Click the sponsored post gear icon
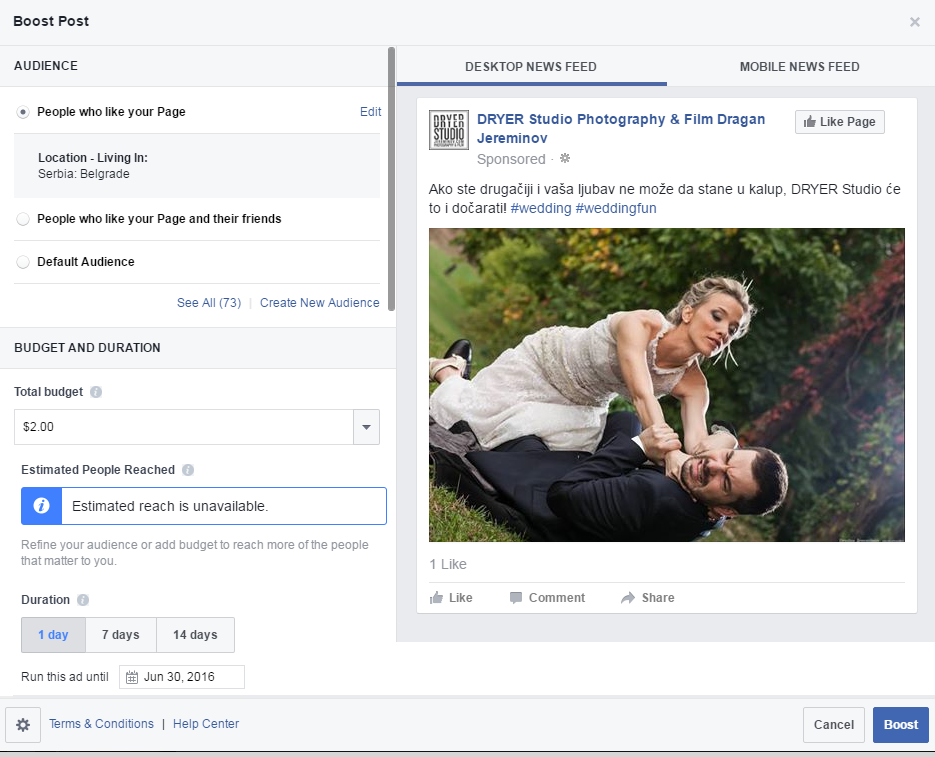Image resolution: width=935 pixels, height=757 pixels. click(565, 159)
